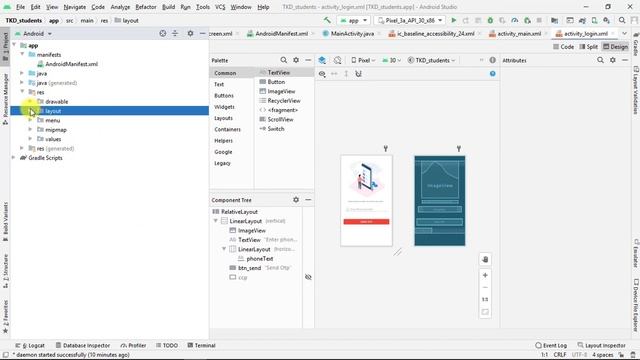Toggle view options eye icon in design toolbar
640x360 pixels.
(322, 74)
